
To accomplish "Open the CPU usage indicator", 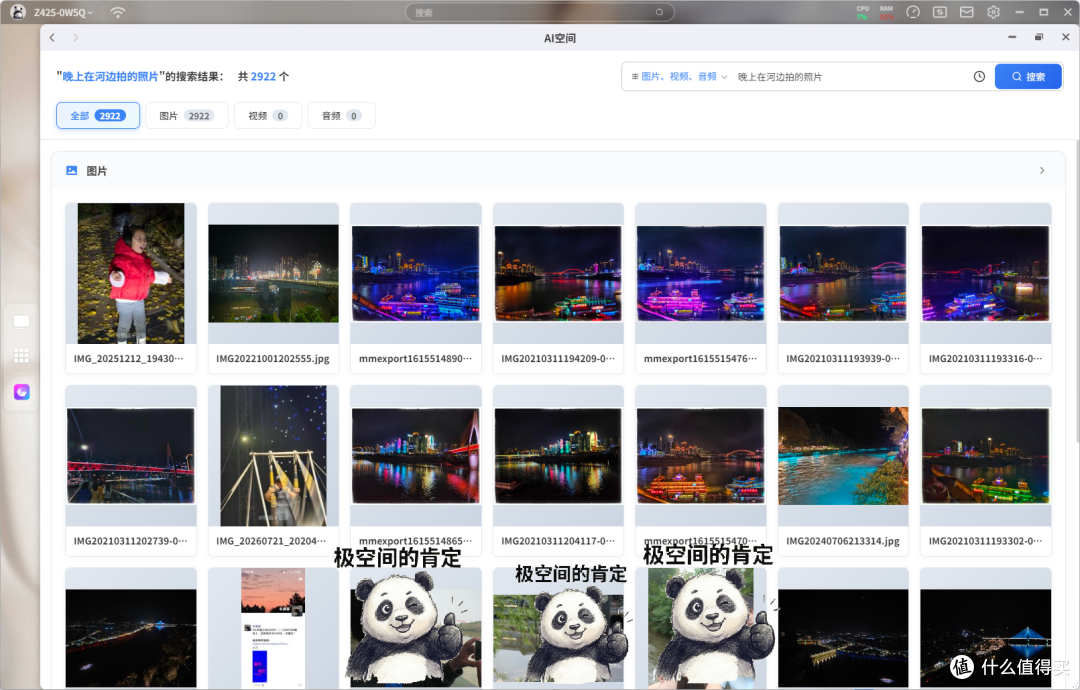I will [x=862, y=12].
